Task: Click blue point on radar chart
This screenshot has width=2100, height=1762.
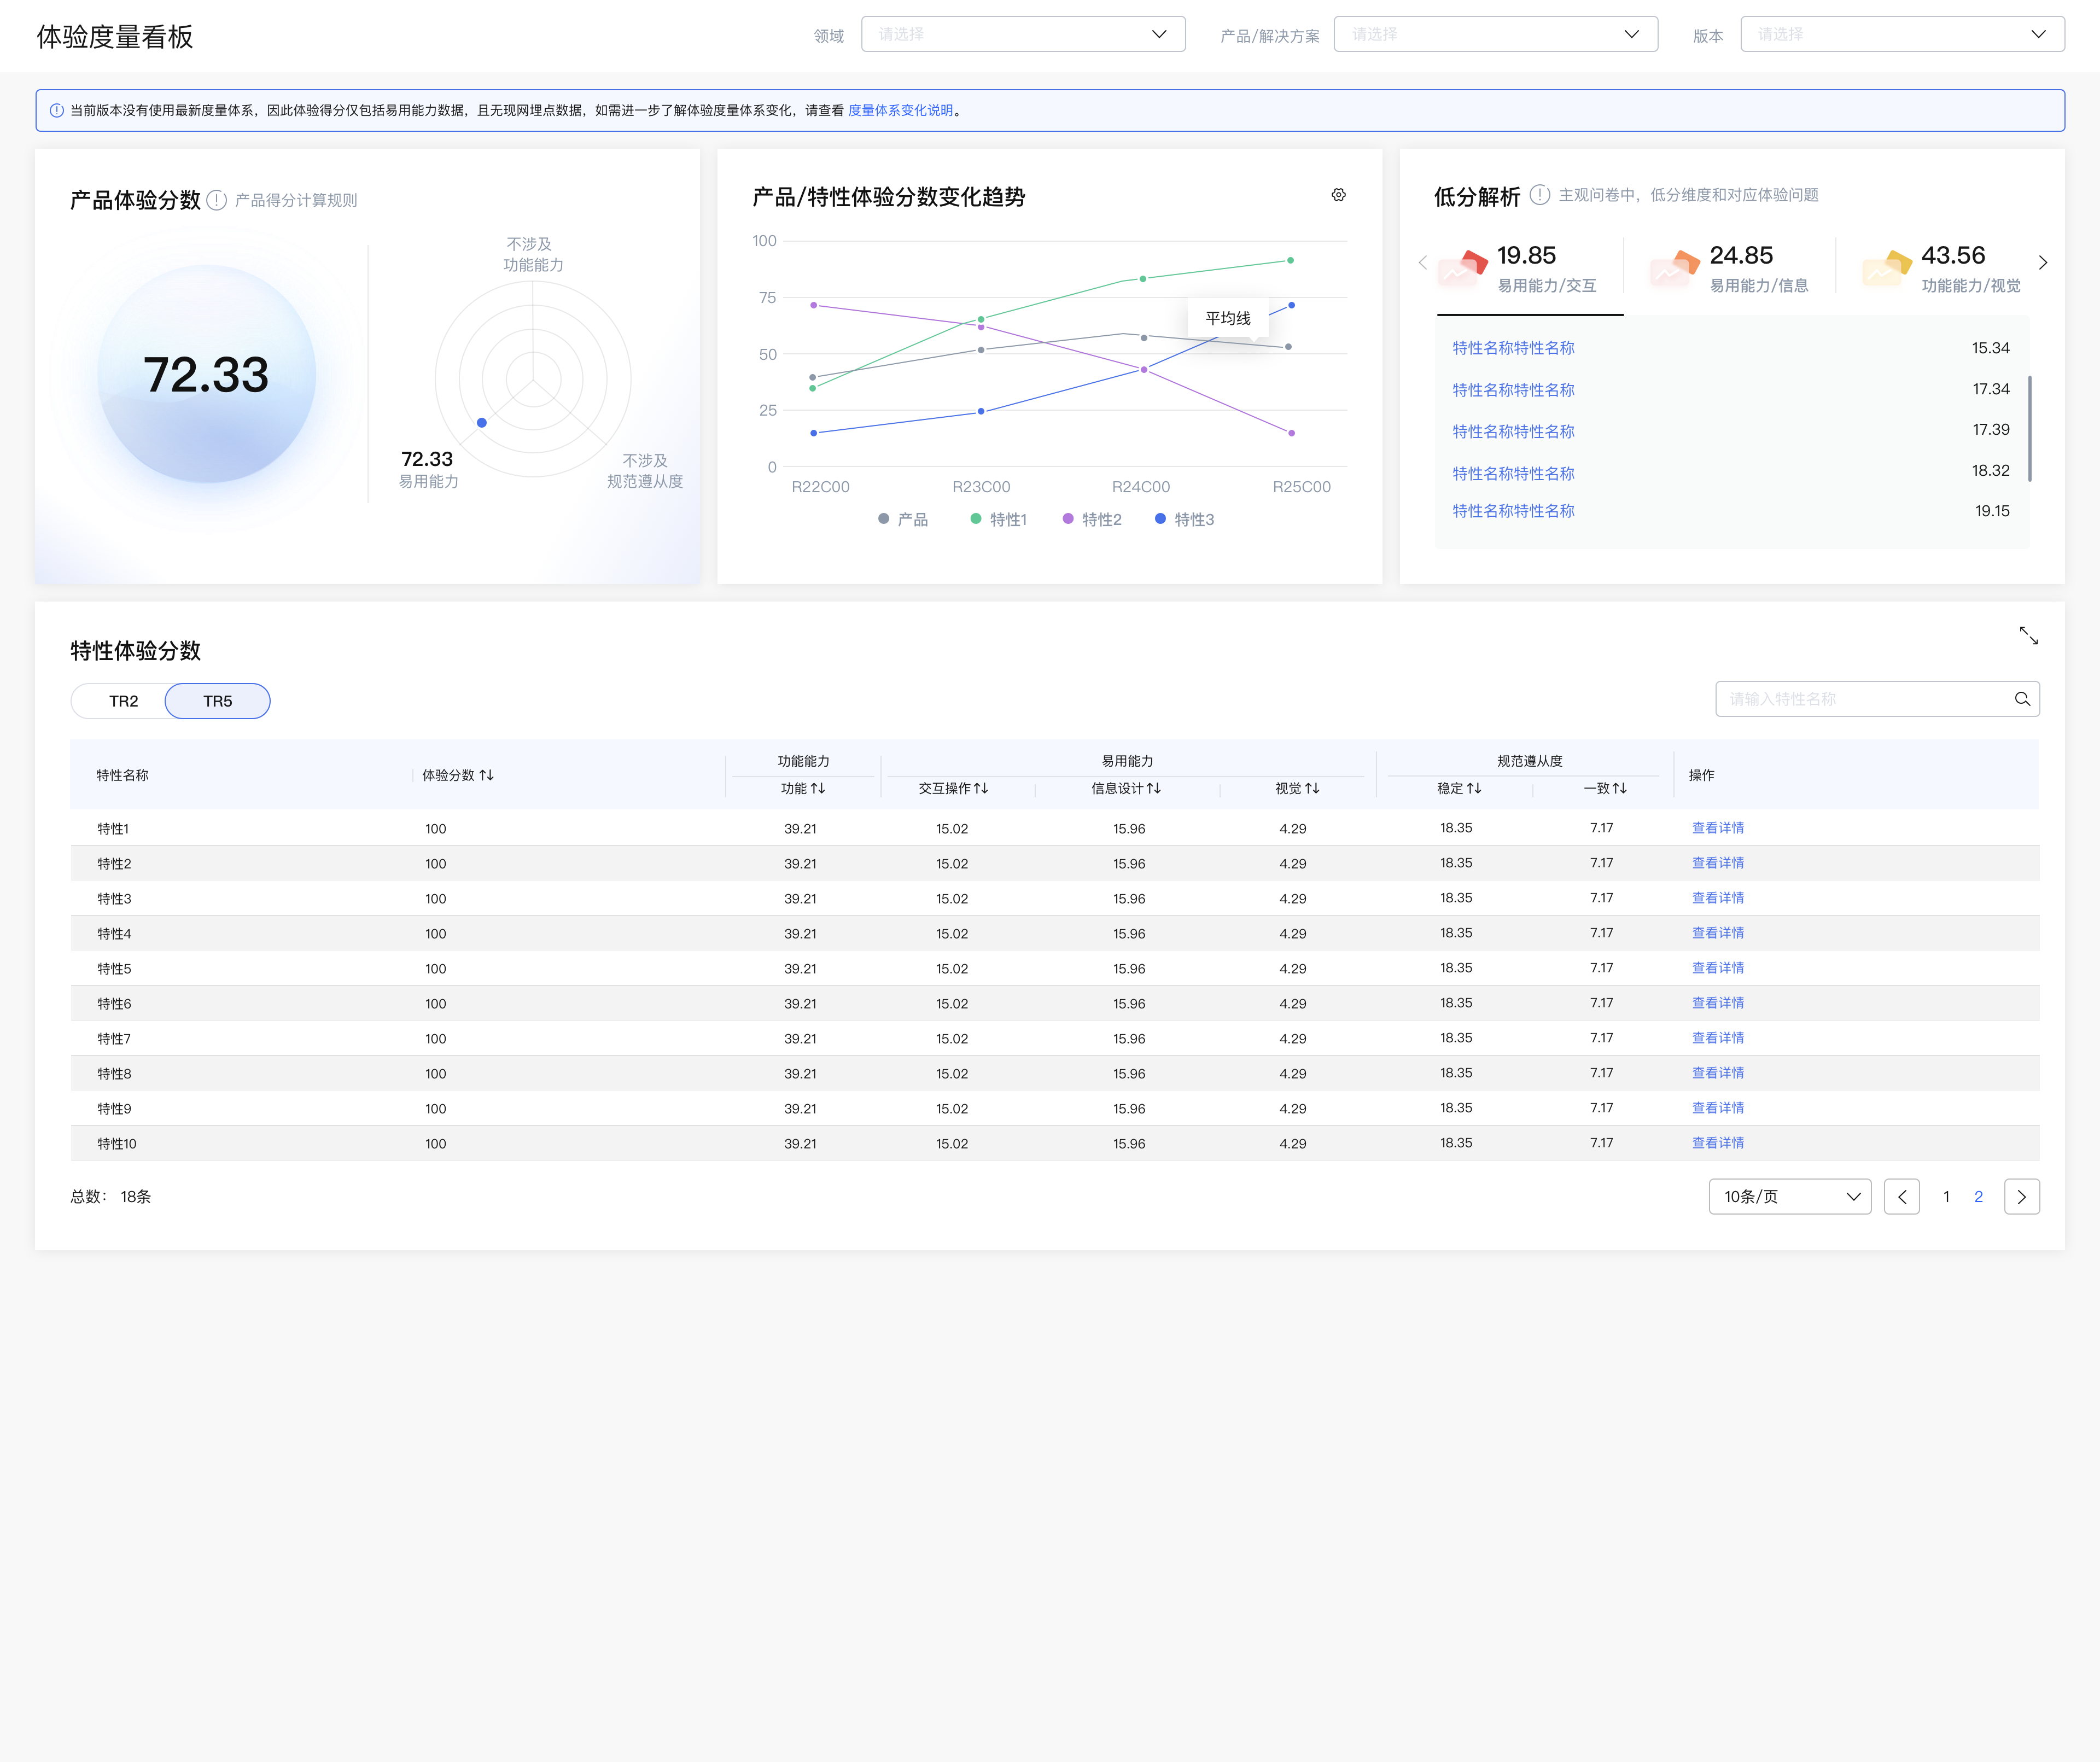Action: 482,423
